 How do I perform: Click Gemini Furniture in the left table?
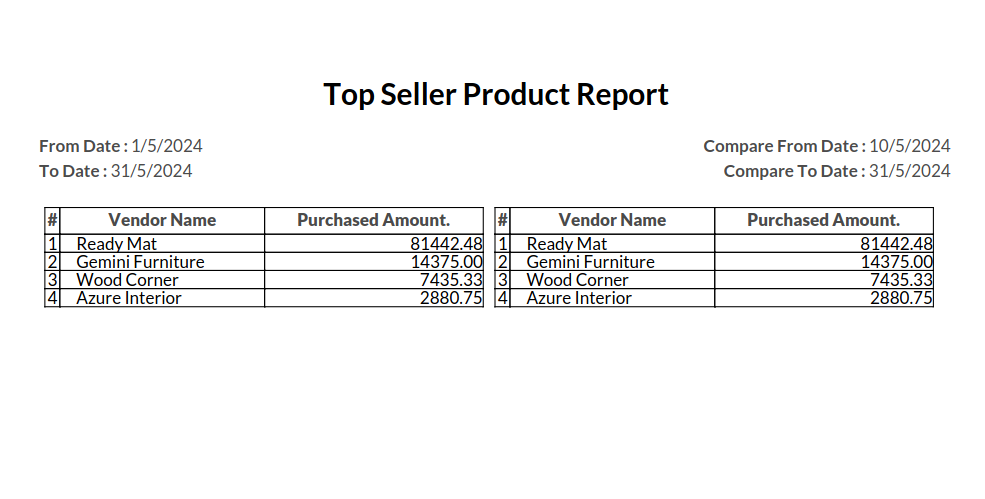tap(140, 262)
